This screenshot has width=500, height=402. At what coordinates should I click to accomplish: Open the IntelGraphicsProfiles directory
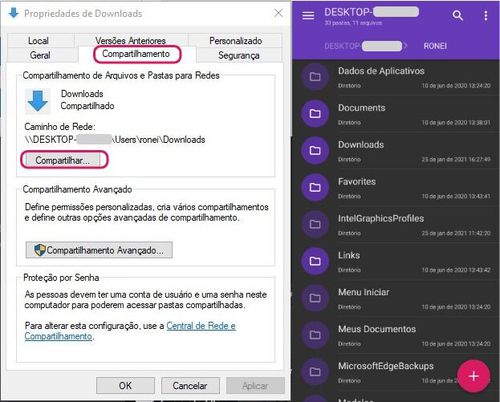[x=396, y=224]
